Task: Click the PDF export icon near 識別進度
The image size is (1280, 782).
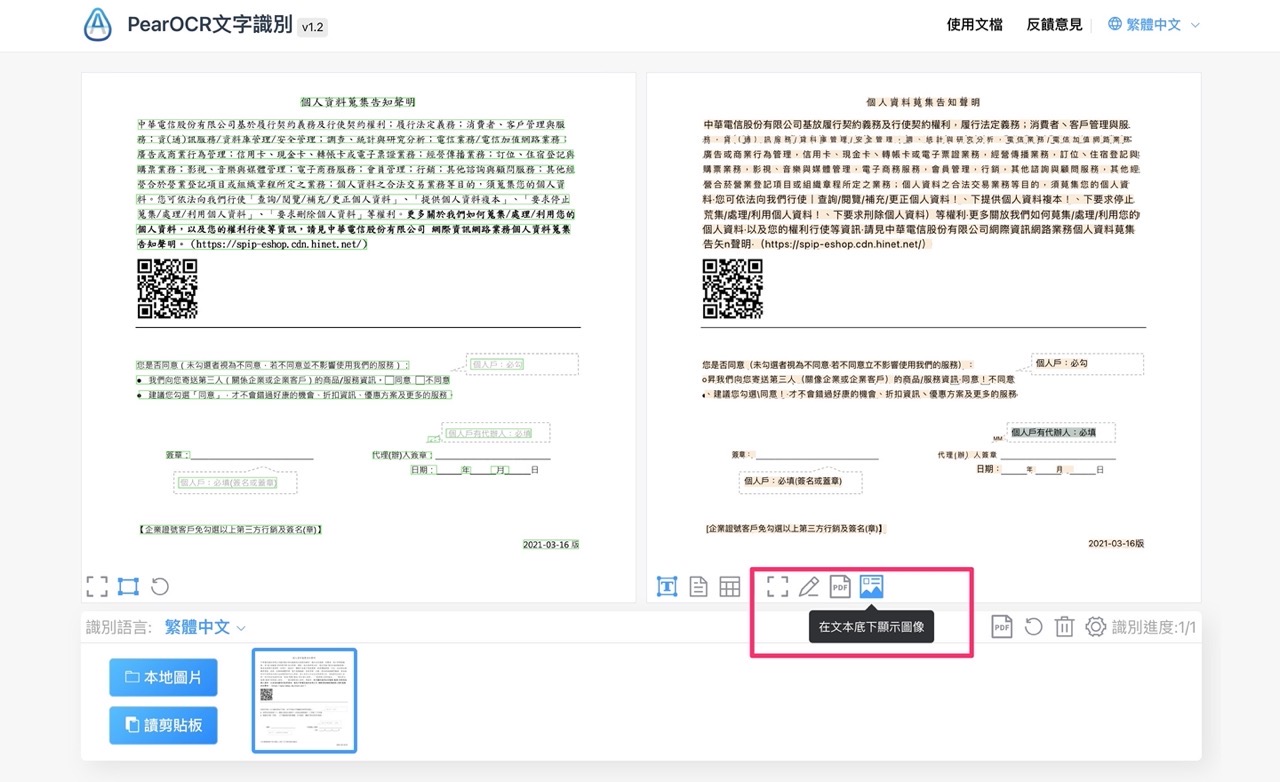Action: [x=1002, y=627]
